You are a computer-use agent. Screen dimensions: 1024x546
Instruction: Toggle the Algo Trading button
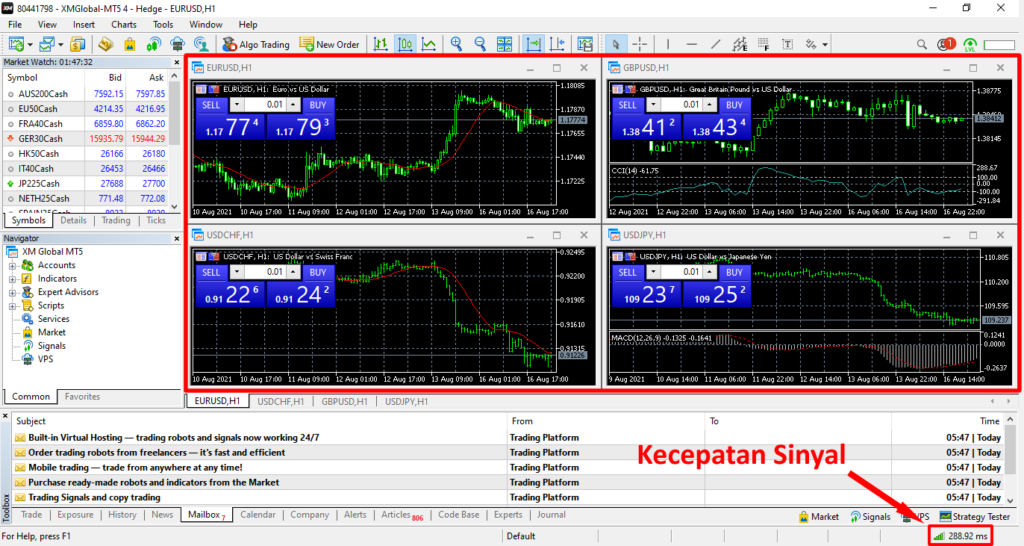pos(256,44)
